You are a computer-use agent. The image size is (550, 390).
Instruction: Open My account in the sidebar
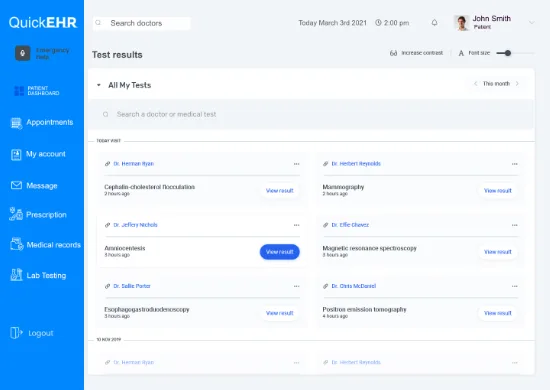[46, 154]
